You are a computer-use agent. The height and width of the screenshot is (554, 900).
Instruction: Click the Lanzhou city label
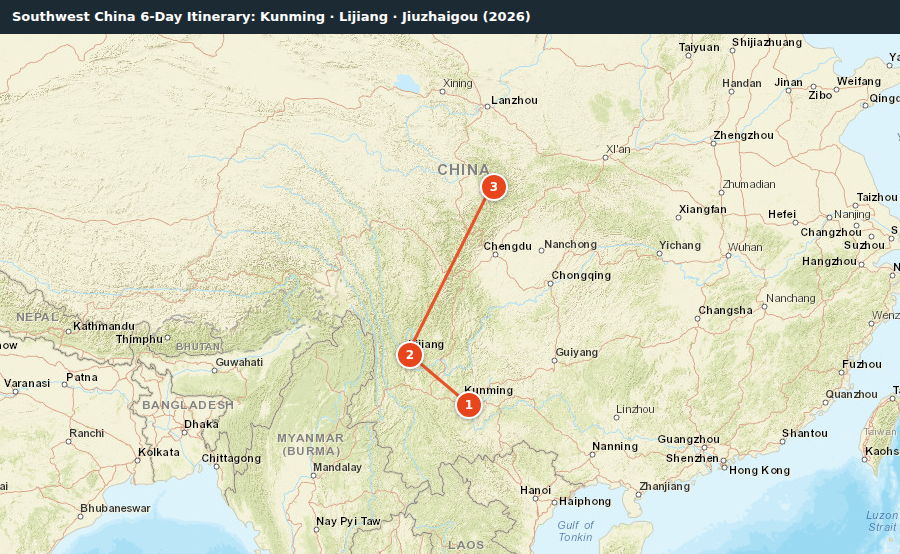[514, 100]
